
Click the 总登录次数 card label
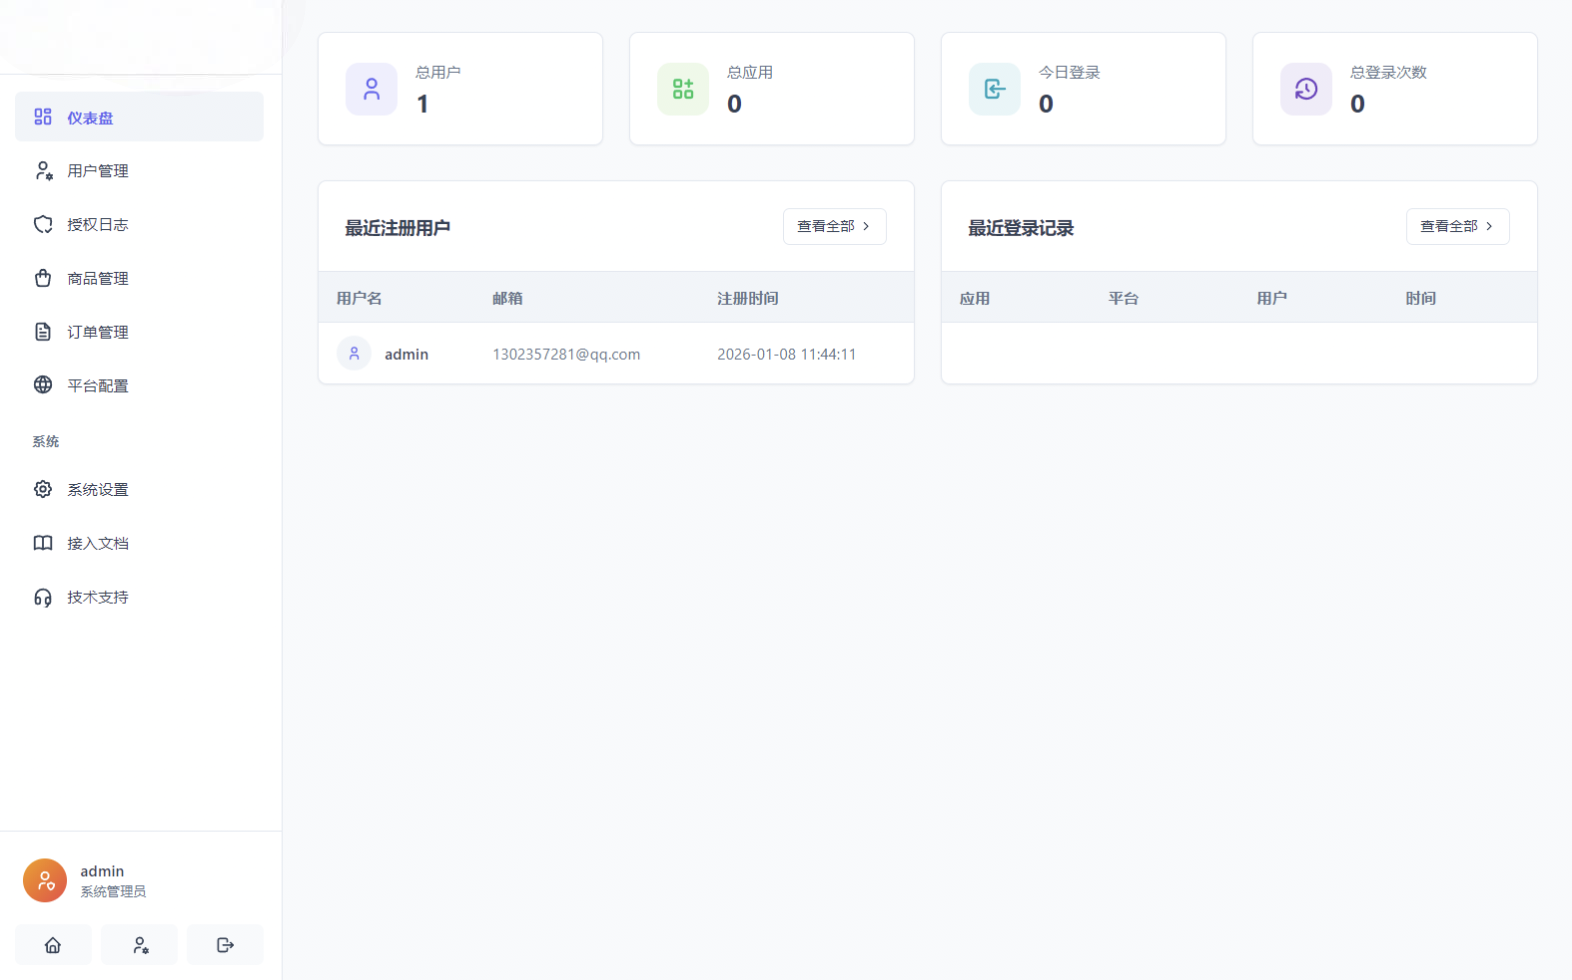point(1388,72)
